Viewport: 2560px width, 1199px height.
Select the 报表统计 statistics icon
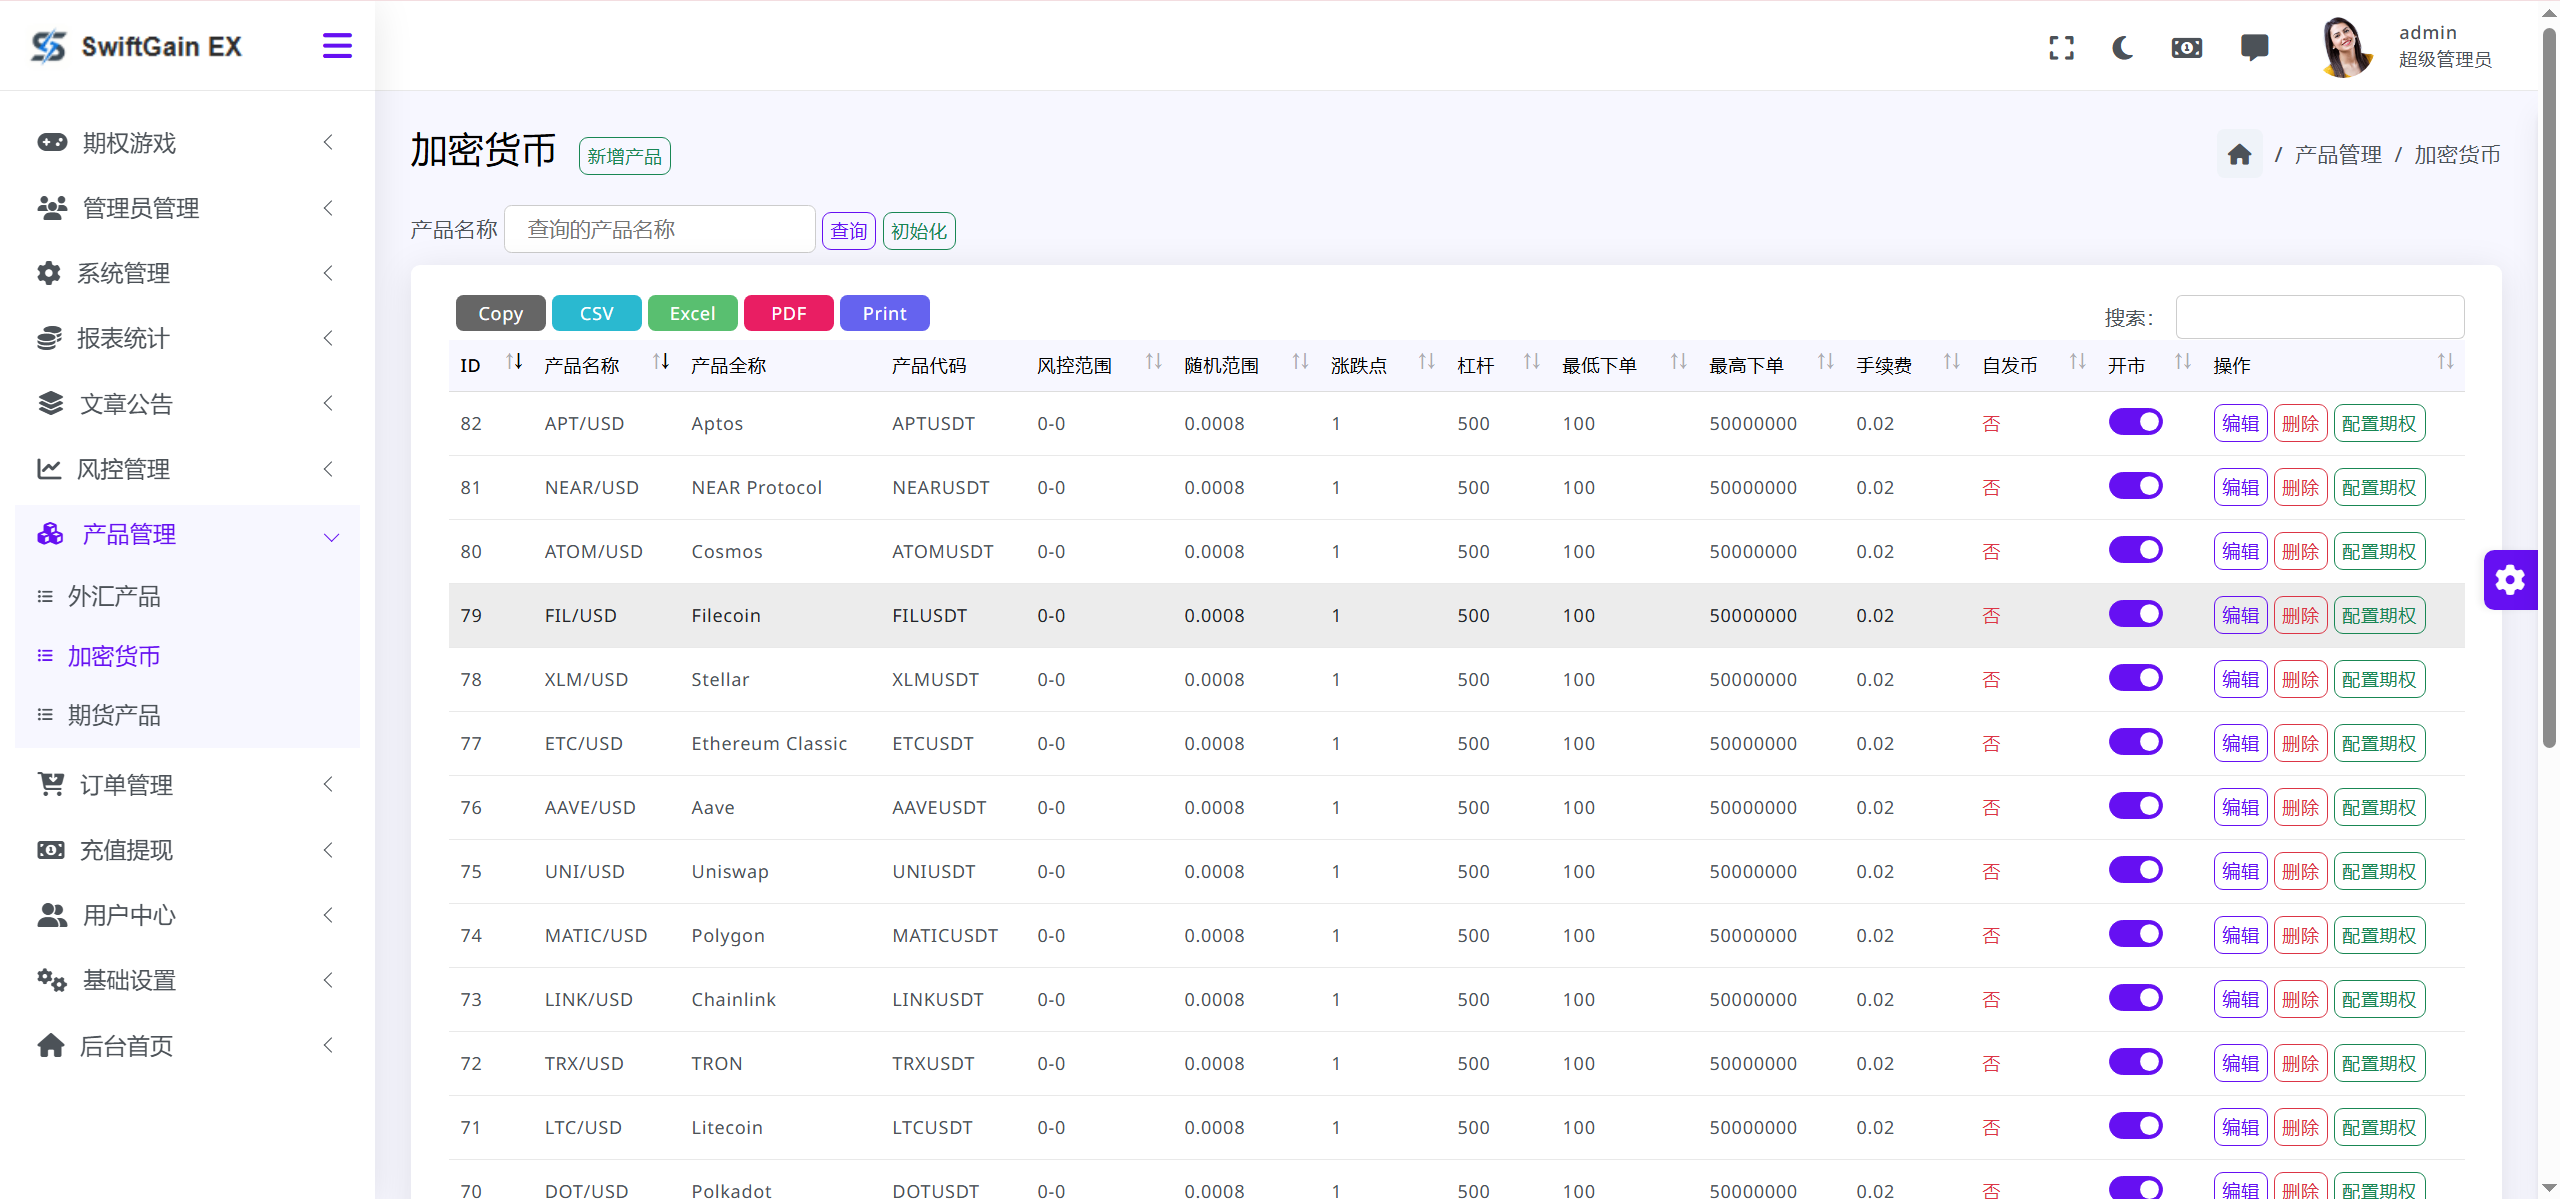coord(51,338)
